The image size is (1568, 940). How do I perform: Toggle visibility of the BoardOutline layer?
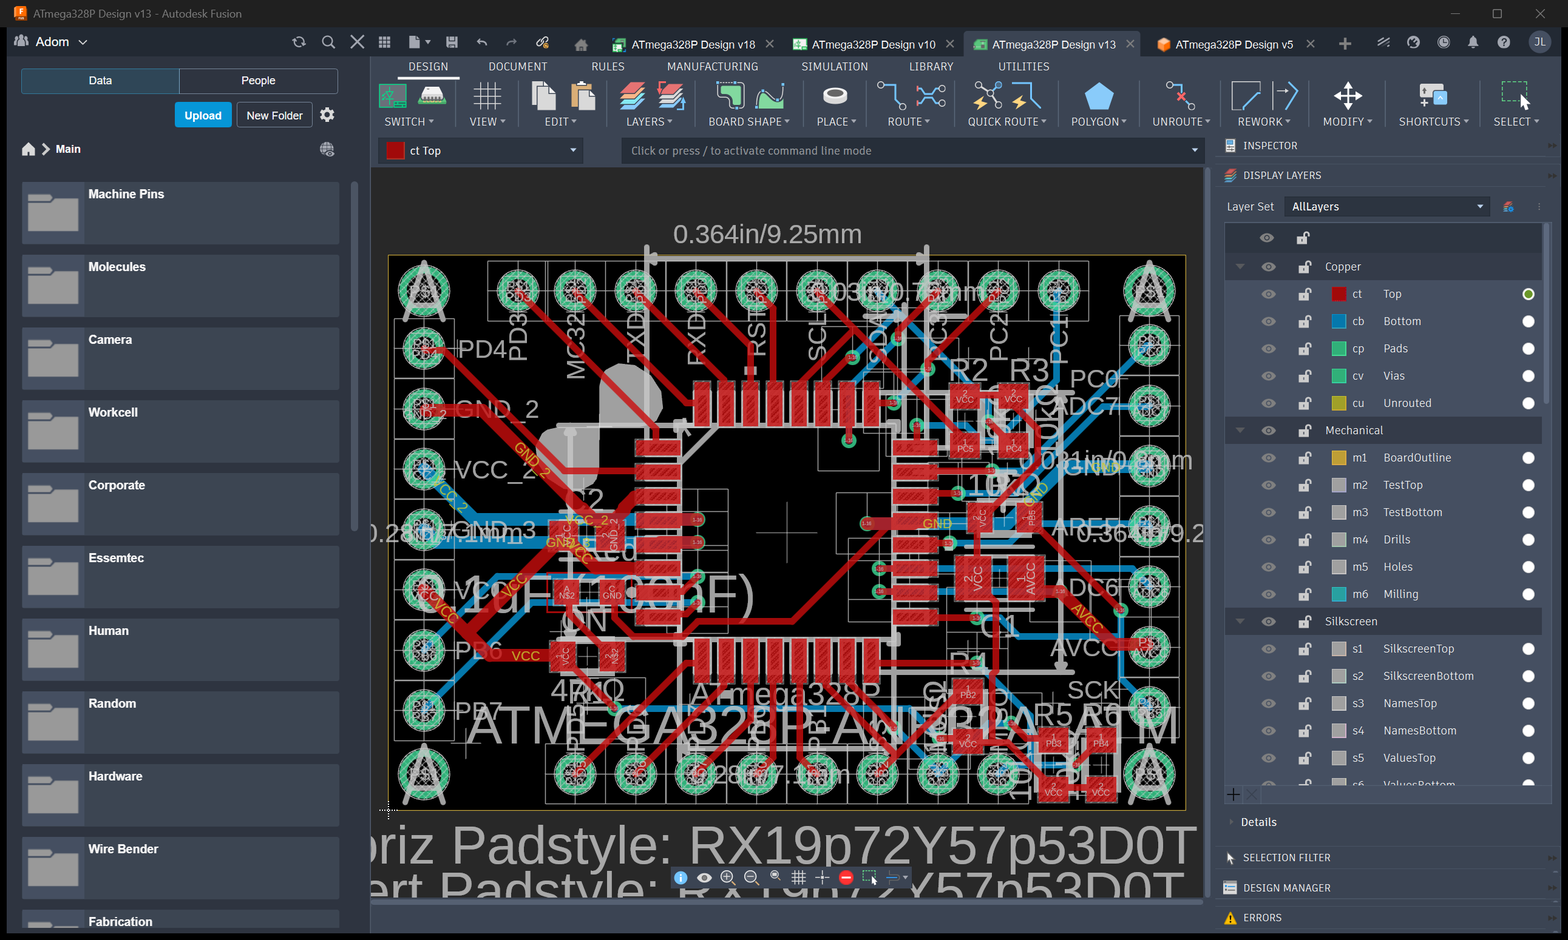1268,458
